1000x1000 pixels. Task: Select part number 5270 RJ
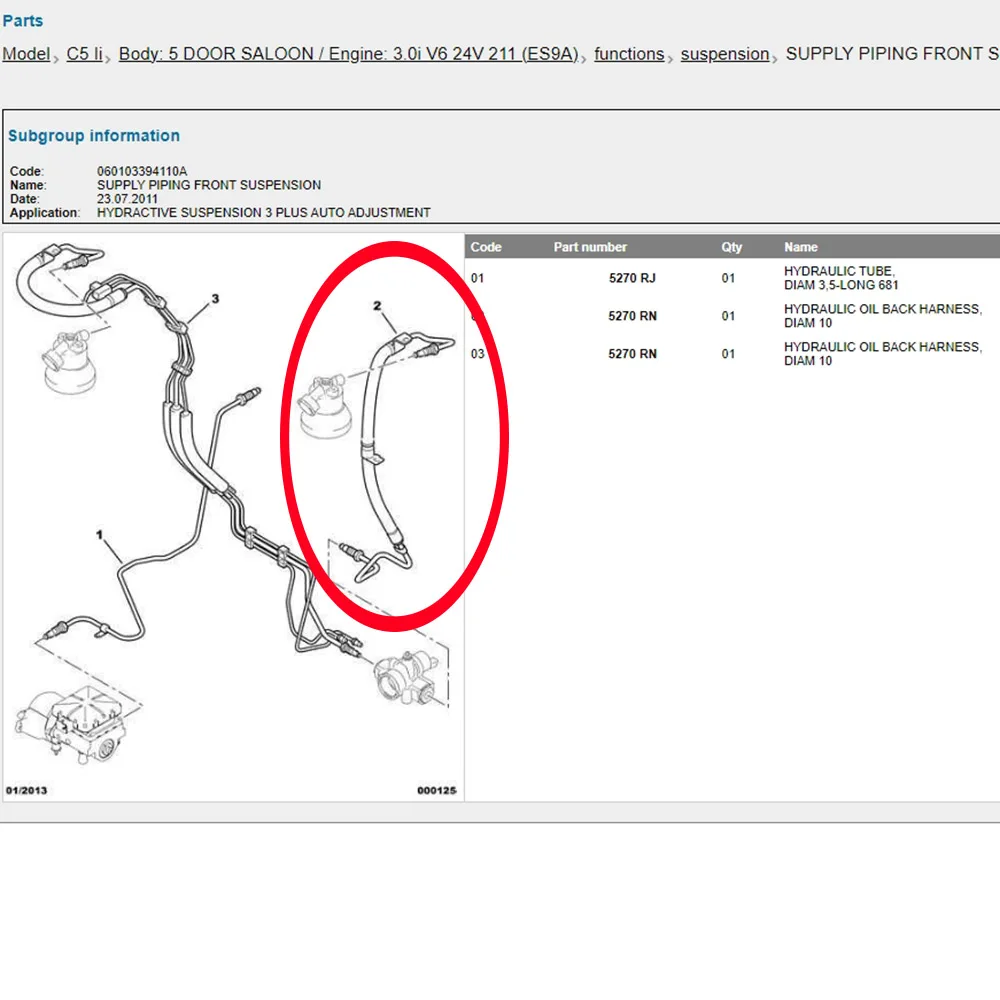632,278
